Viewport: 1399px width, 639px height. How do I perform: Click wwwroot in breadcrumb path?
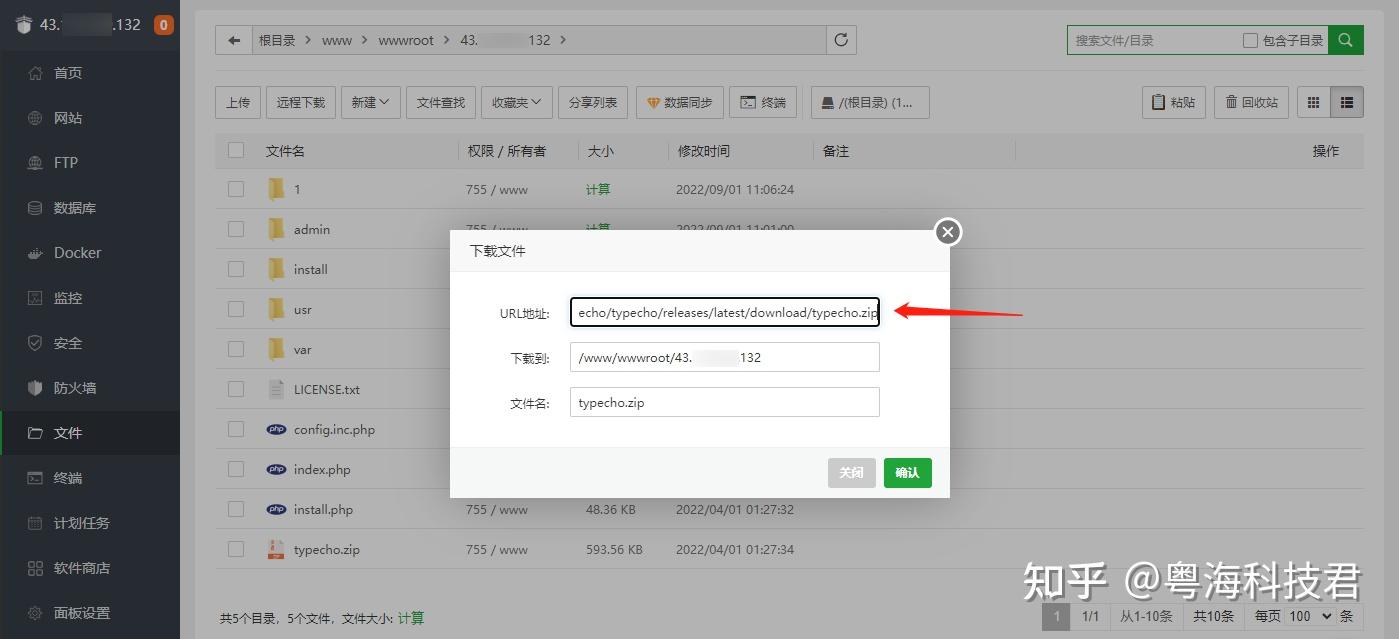406,40
